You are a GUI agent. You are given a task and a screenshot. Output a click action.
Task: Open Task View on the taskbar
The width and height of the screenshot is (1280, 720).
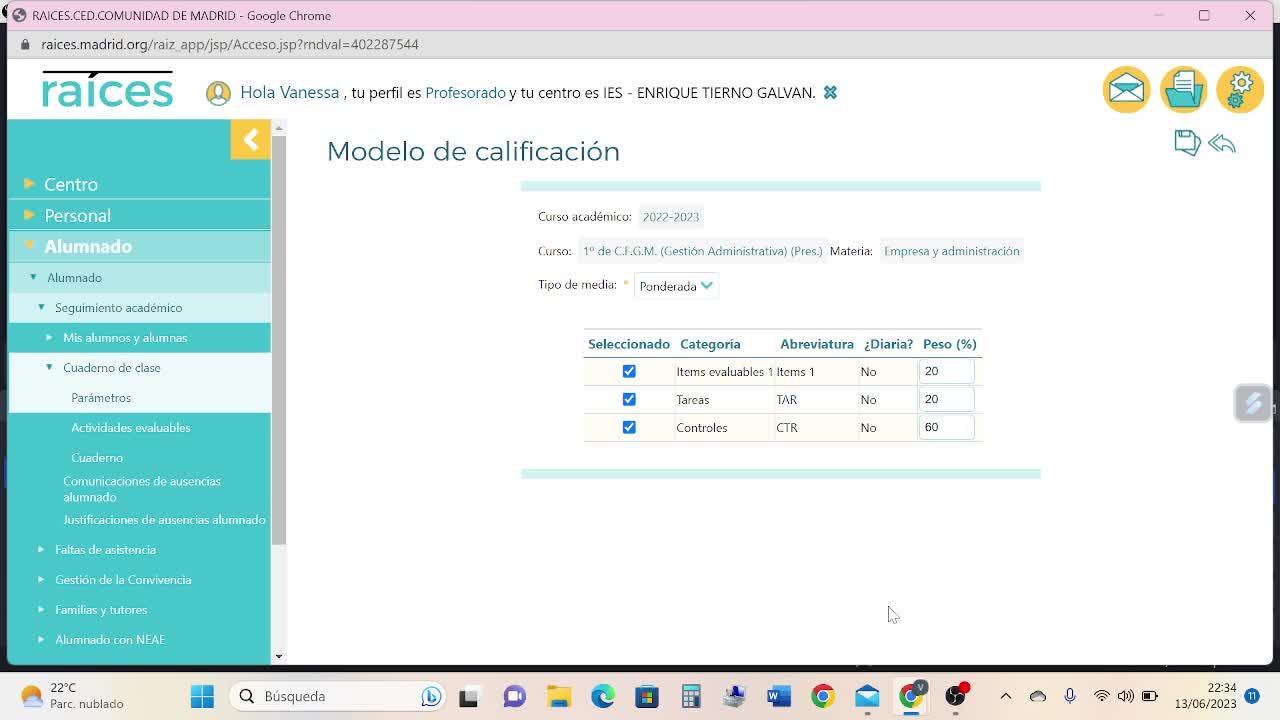click(468, 696)
